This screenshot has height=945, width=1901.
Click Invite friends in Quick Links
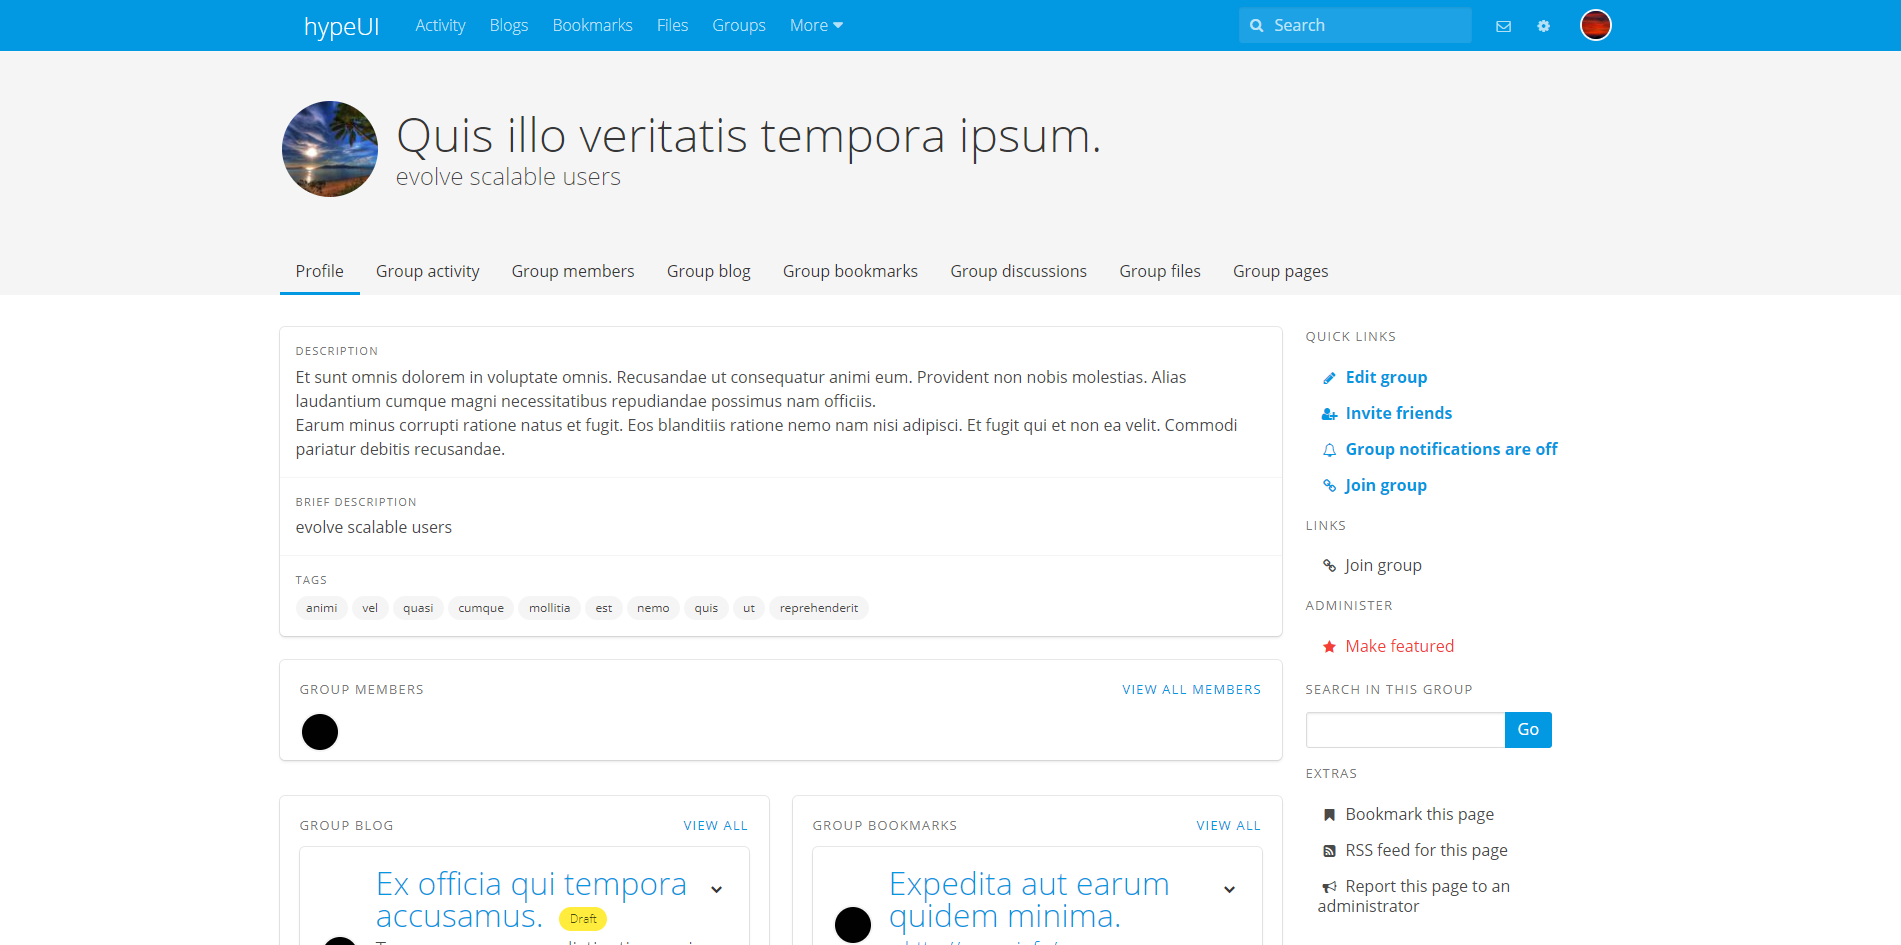[1398, 414]
